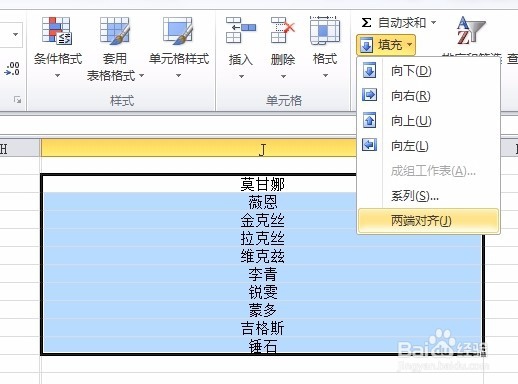Expand the Format (格式) dropdown arrow
The image size is (518, 384).
pyautogui.click(x=325, y=76)
